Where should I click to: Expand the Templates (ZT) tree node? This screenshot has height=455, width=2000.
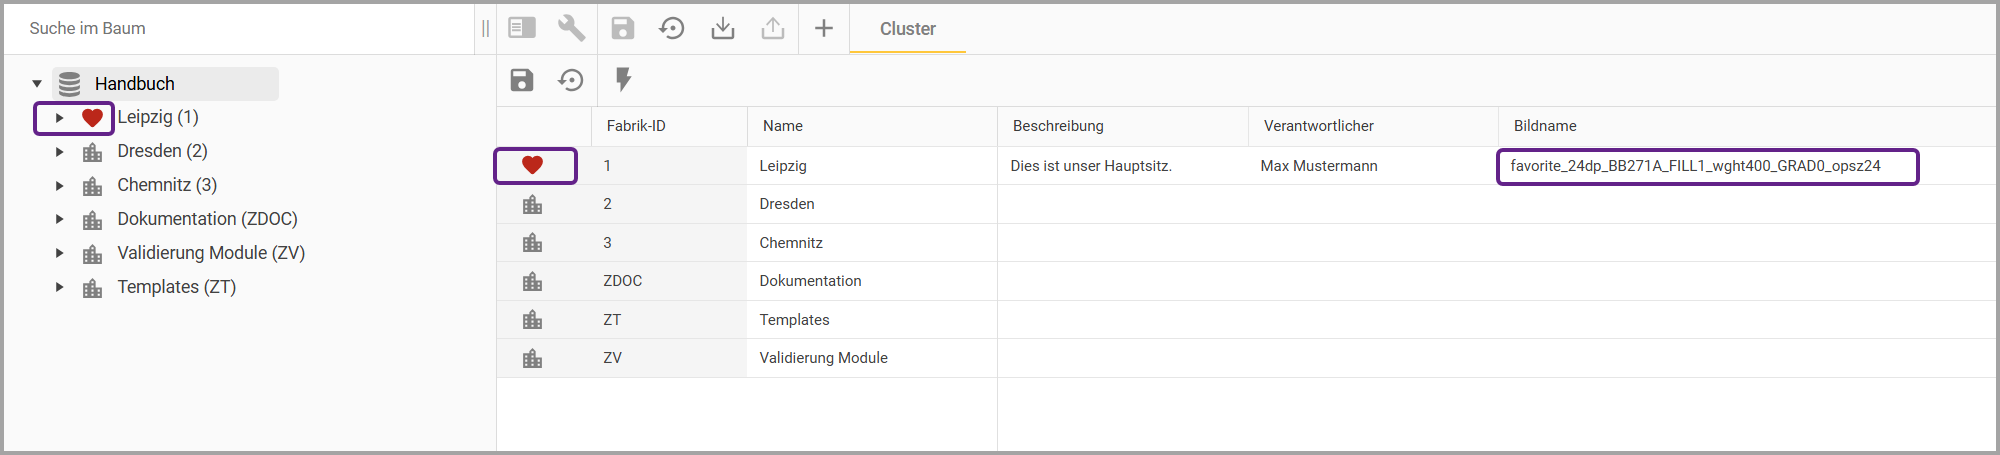(x=60, y=287)
